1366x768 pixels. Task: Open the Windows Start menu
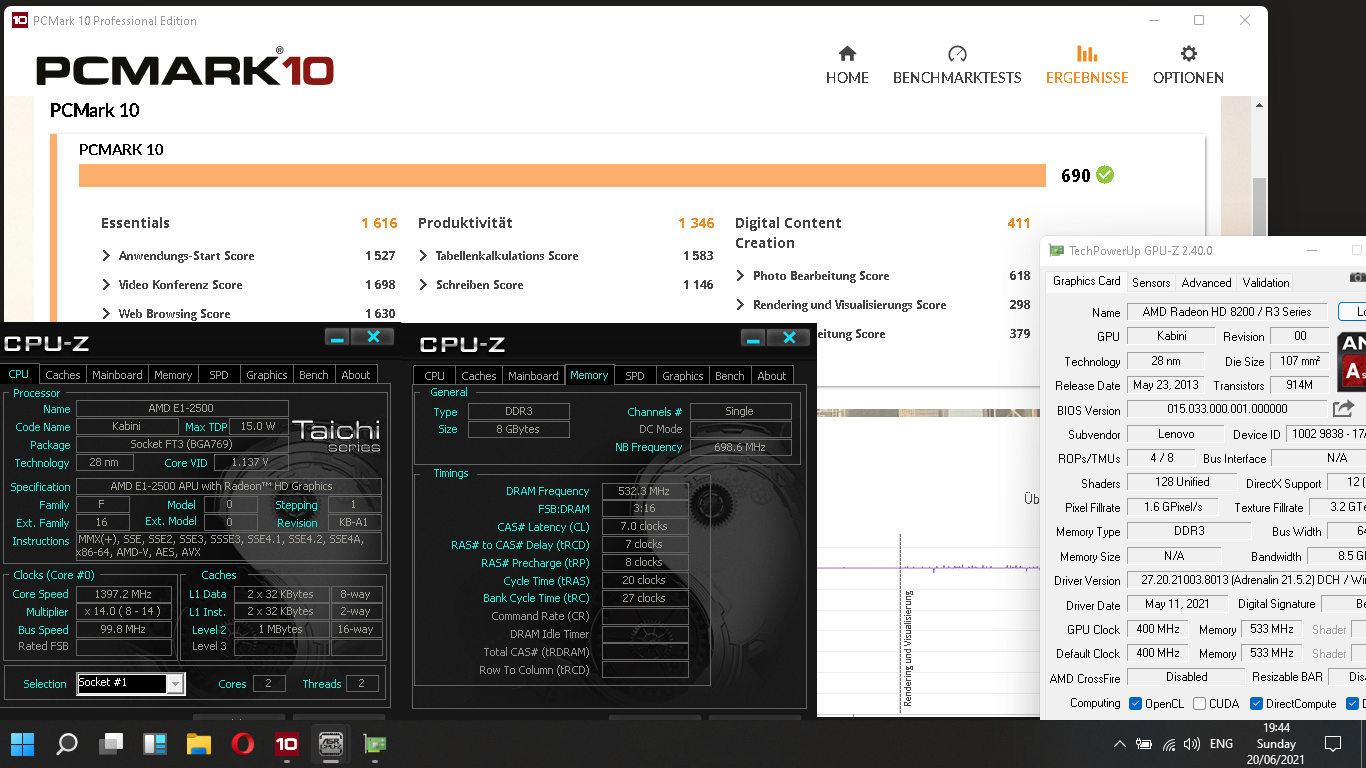23,744
